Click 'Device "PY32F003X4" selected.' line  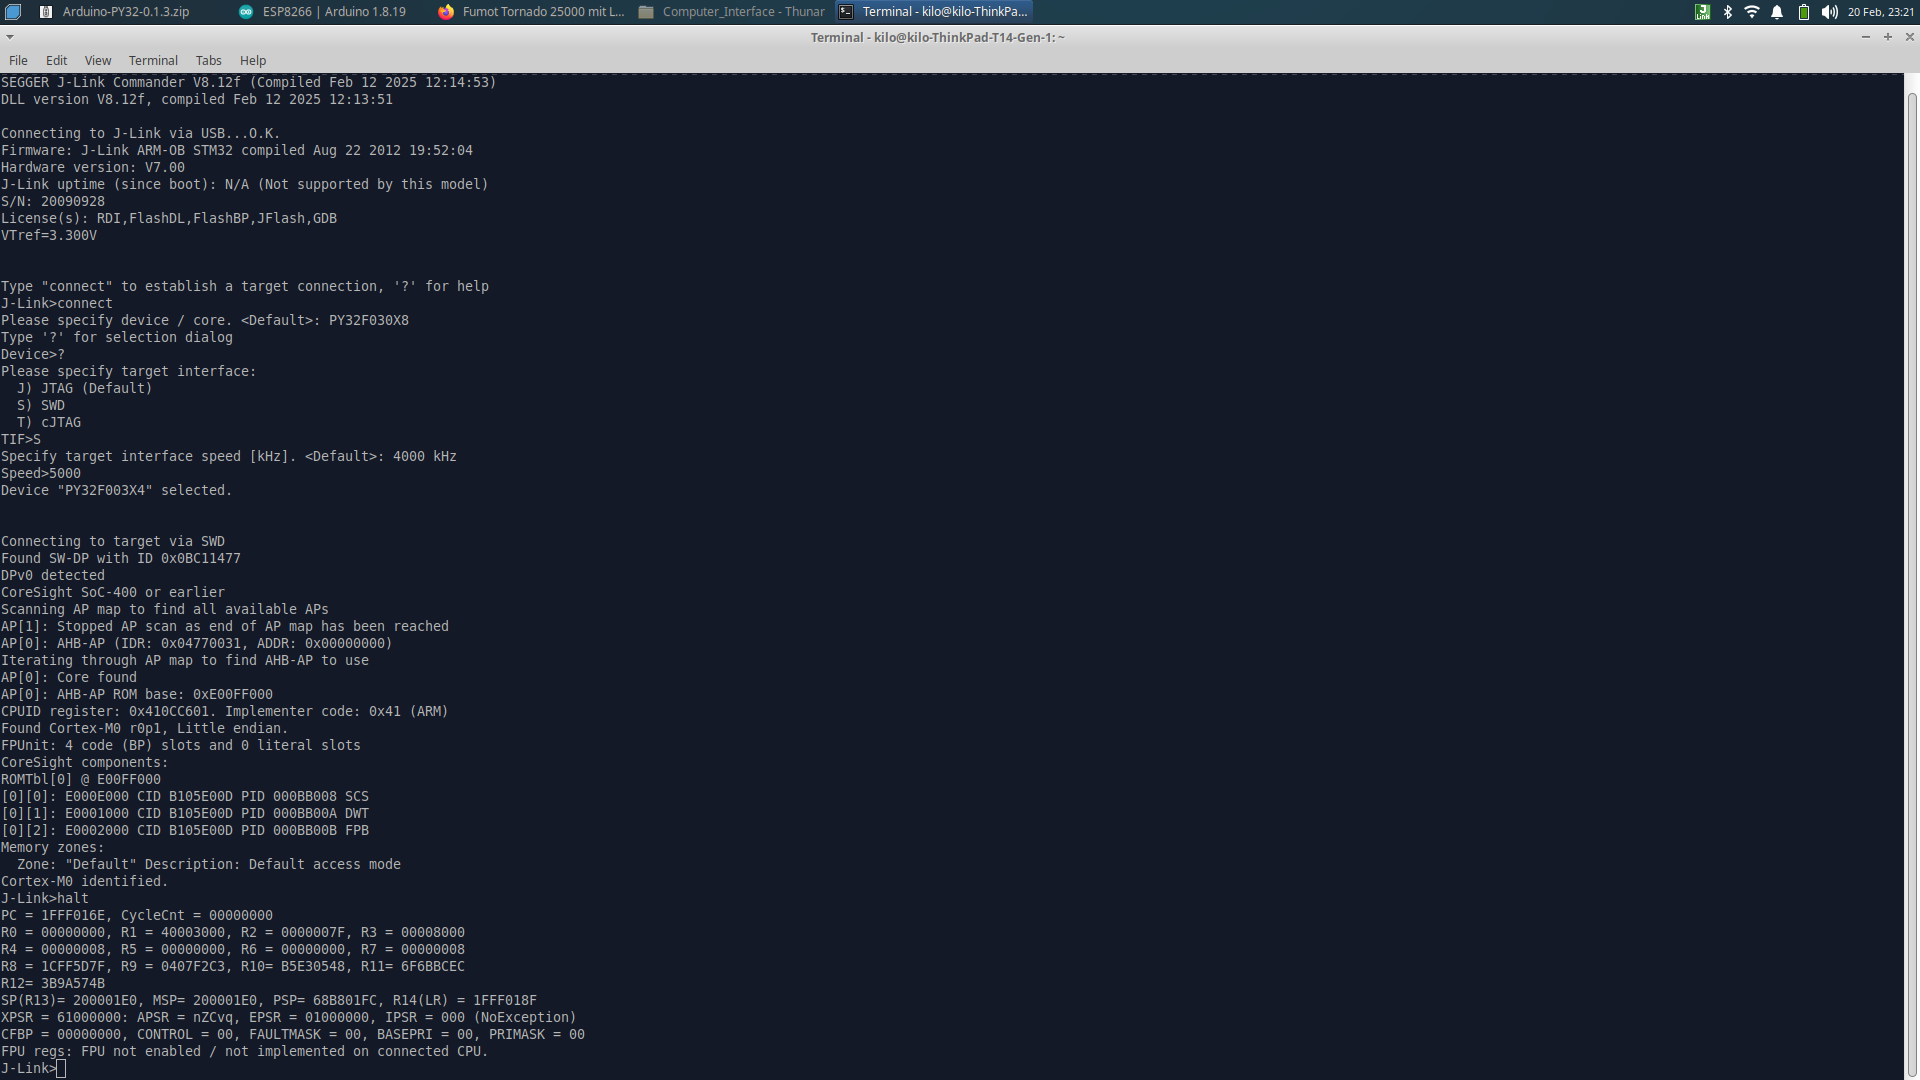tap(116, 490)
